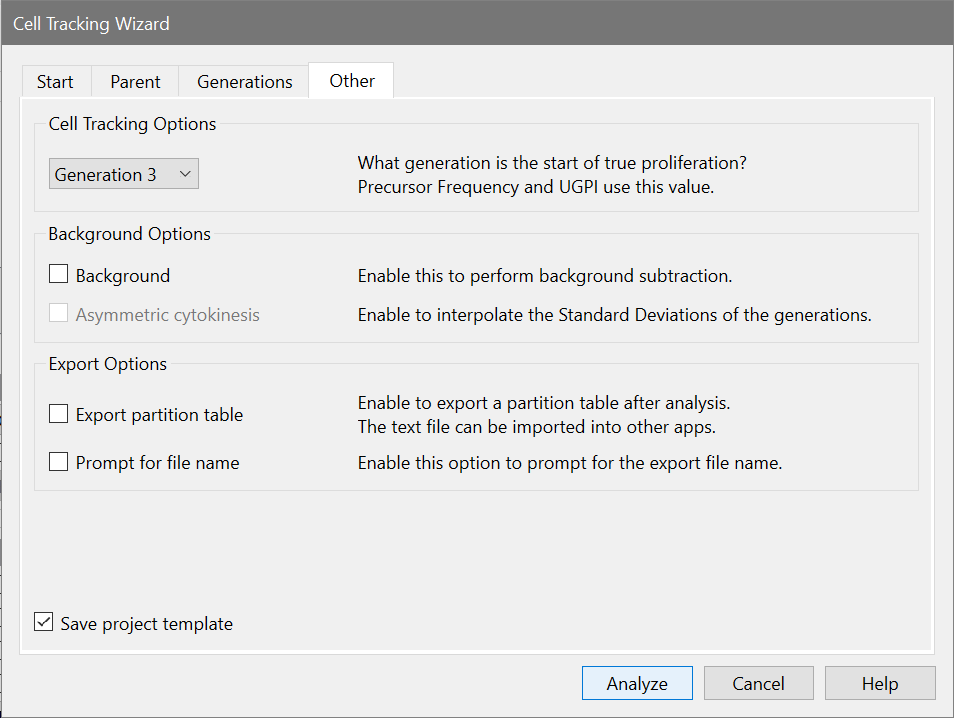
Task: Open the Parent tab
Action: (135, 82)
